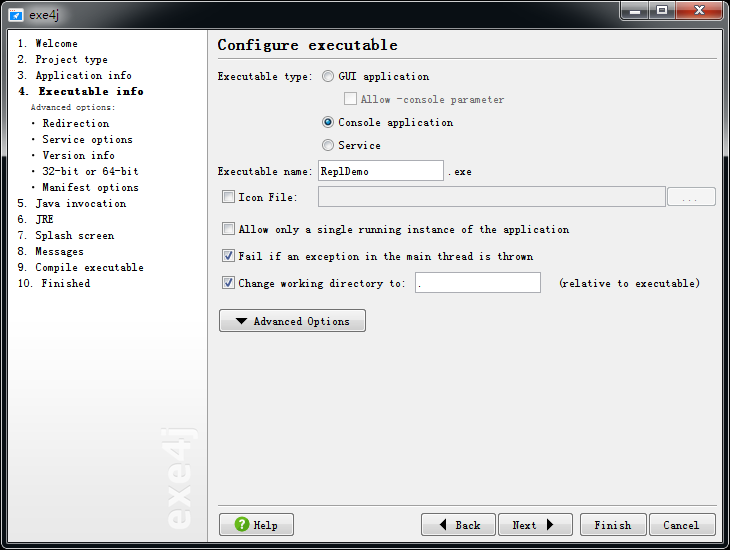730x550 pixels.
Task: Enable single running instance checkbox
Action: (228, 229)
